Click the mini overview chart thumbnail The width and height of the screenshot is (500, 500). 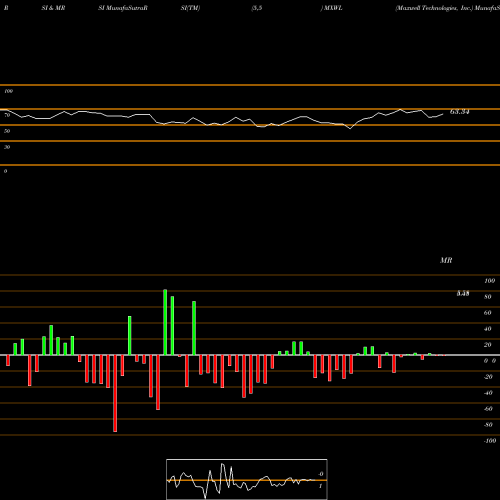[x=247, y=479]
